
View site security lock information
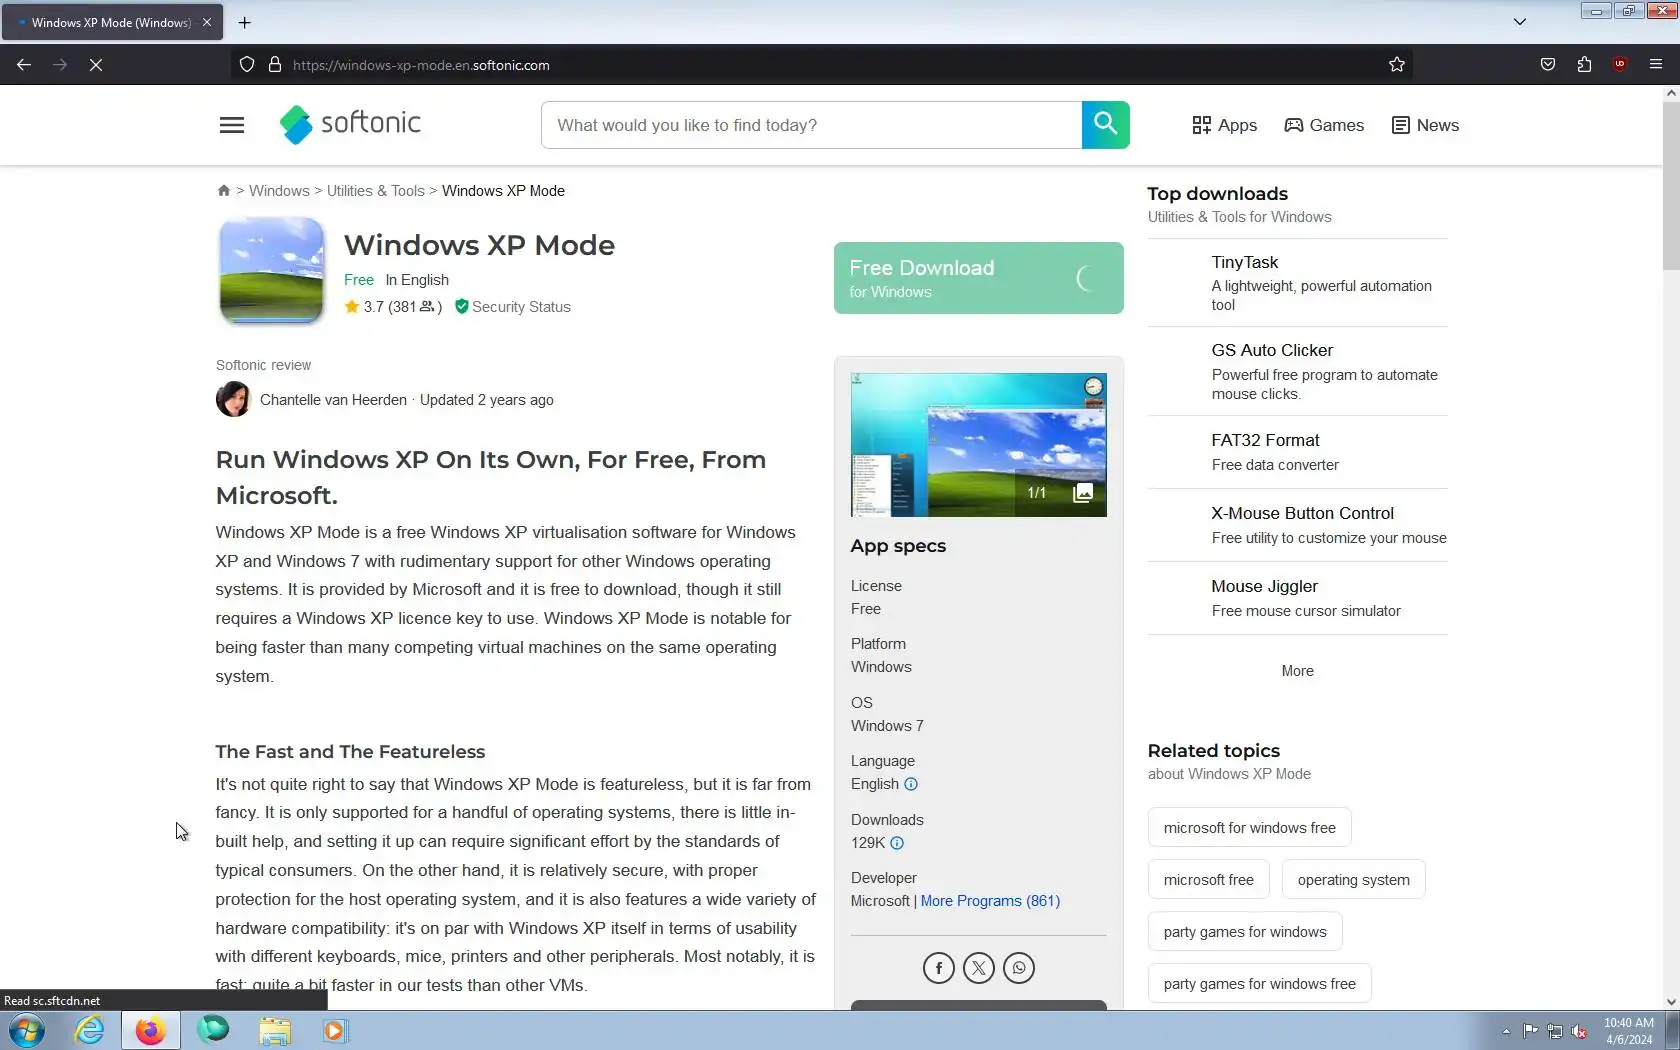click(x=274, y=65)
